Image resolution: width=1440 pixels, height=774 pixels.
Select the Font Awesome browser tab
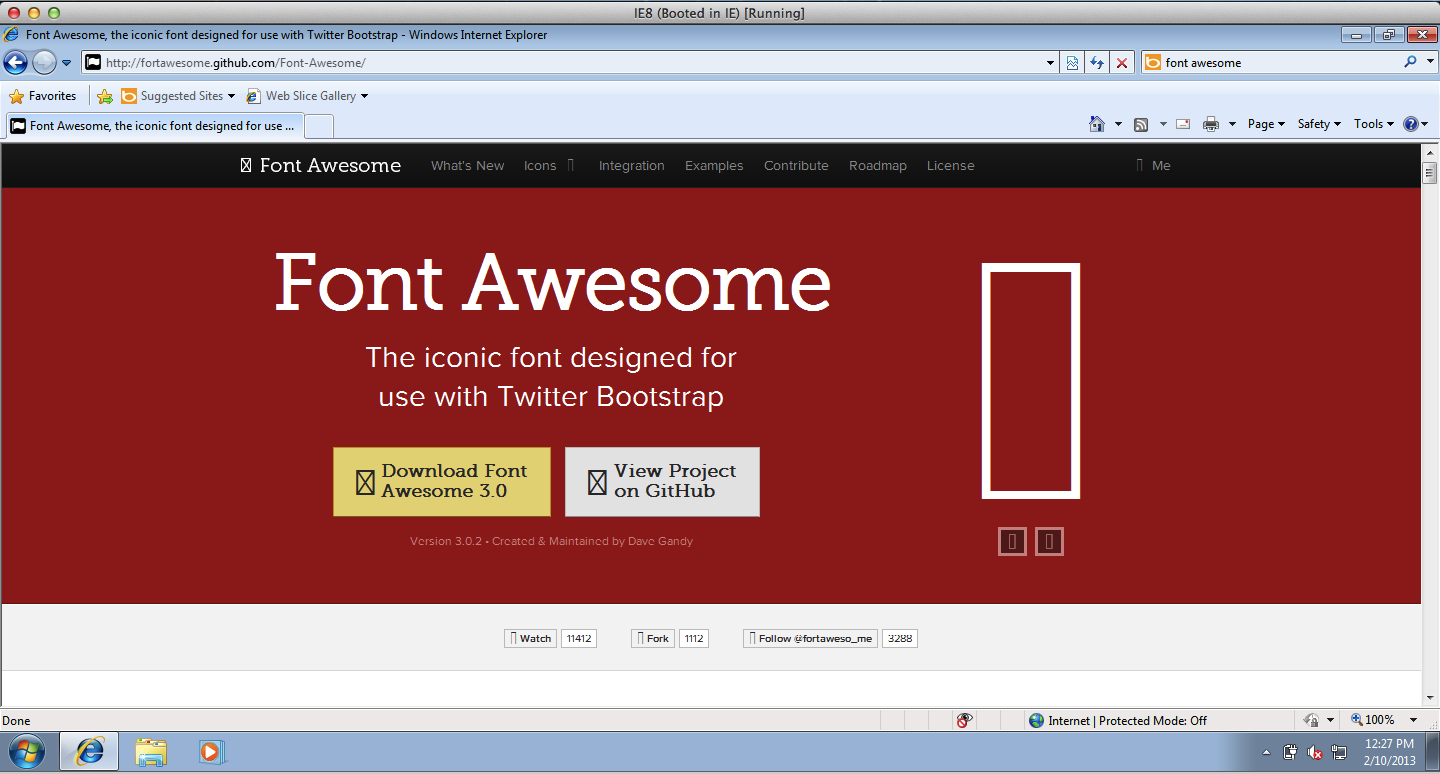(155, 126)
